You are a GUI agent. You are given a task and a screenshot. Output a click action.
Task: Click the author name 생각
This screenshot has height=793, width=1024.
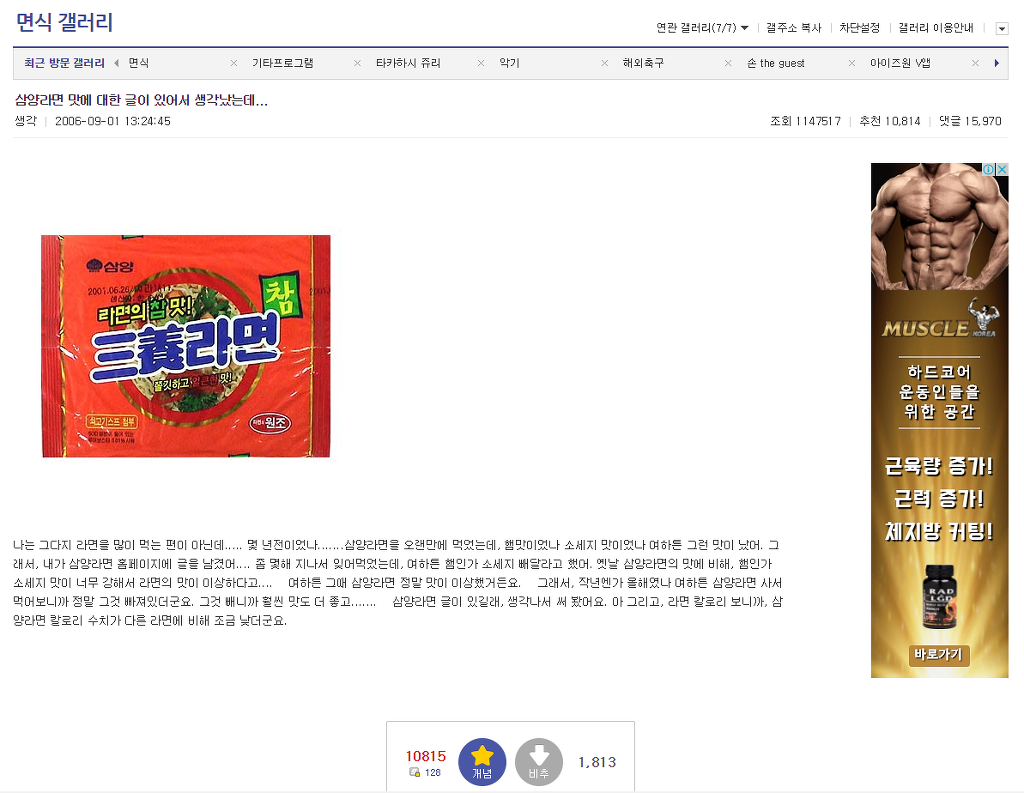tap(25, 121)
